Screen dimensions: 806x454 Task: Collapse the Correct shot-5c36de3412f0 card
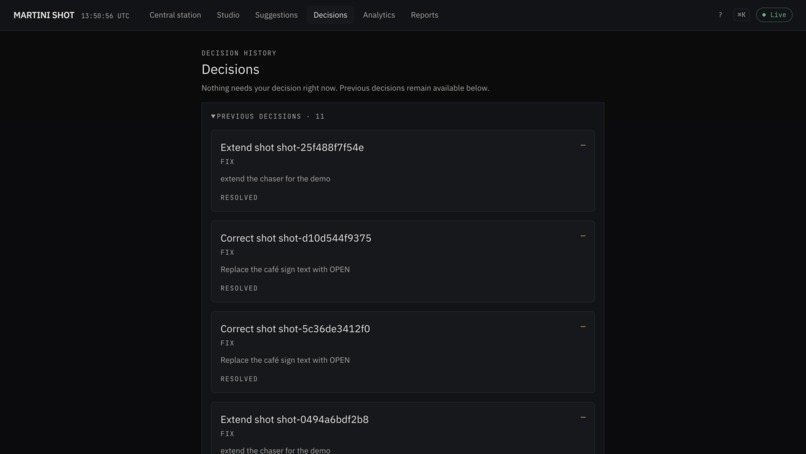tap(583, 326)
